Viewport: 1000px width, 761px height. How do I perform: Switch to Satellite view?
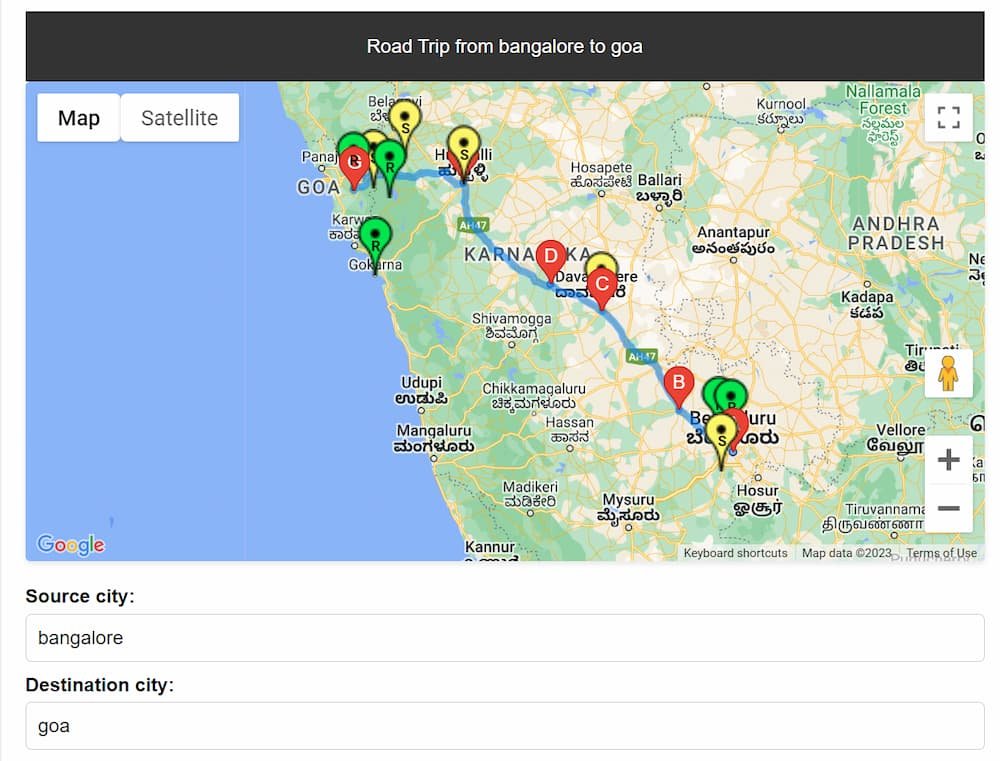[x=179, y=117]
